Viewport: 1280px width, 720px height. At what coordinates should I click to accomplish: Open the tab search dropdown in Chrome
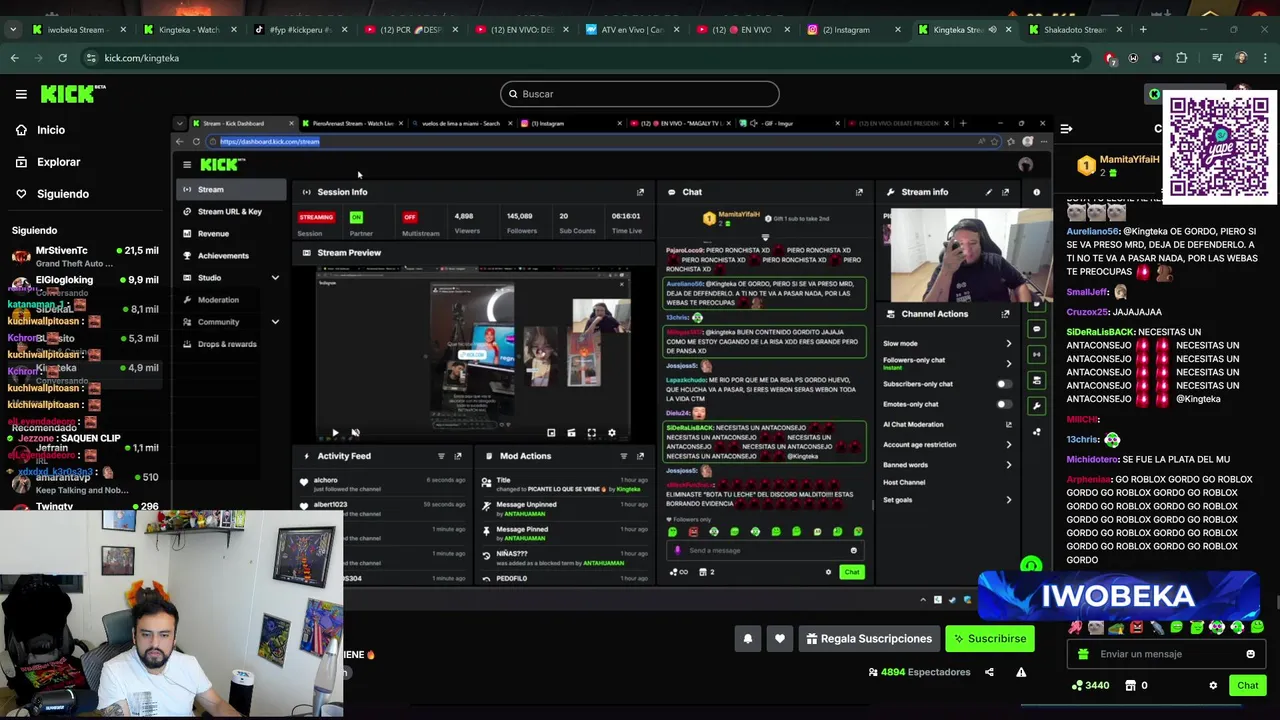pos(13,30)
